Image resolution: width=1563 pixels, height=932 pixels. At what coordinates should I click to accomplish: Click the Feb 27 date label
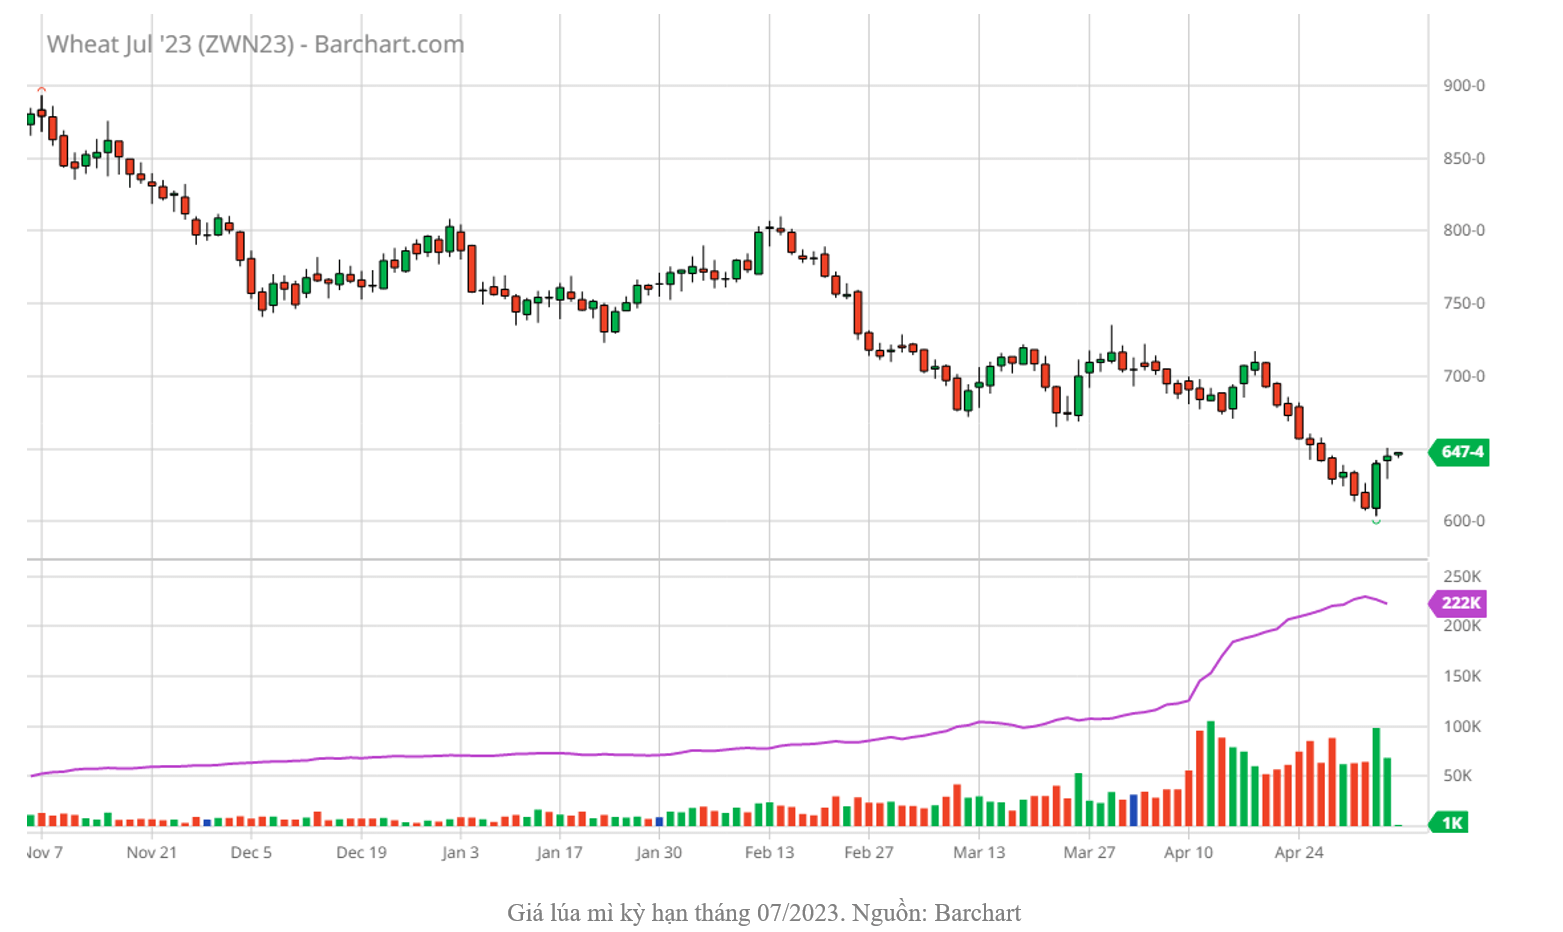point(869,853)
